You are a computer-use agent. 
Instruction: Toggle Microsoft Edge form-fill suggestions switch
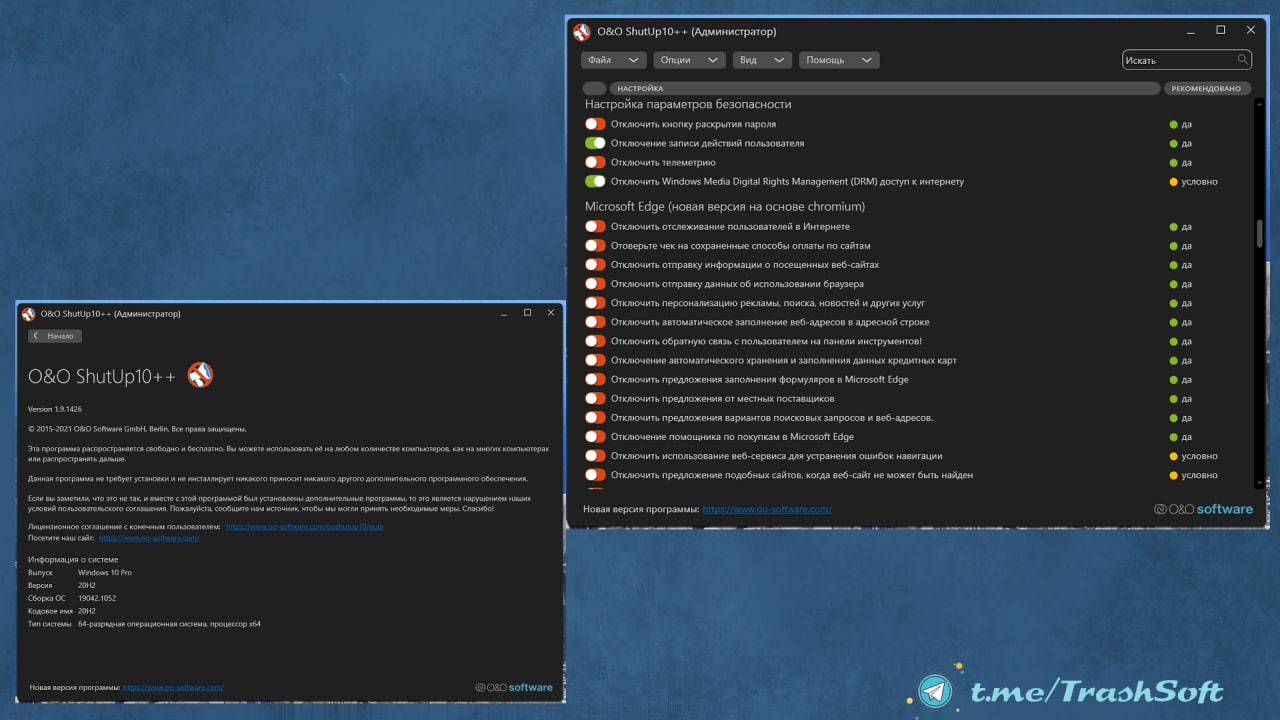point(595,379)
